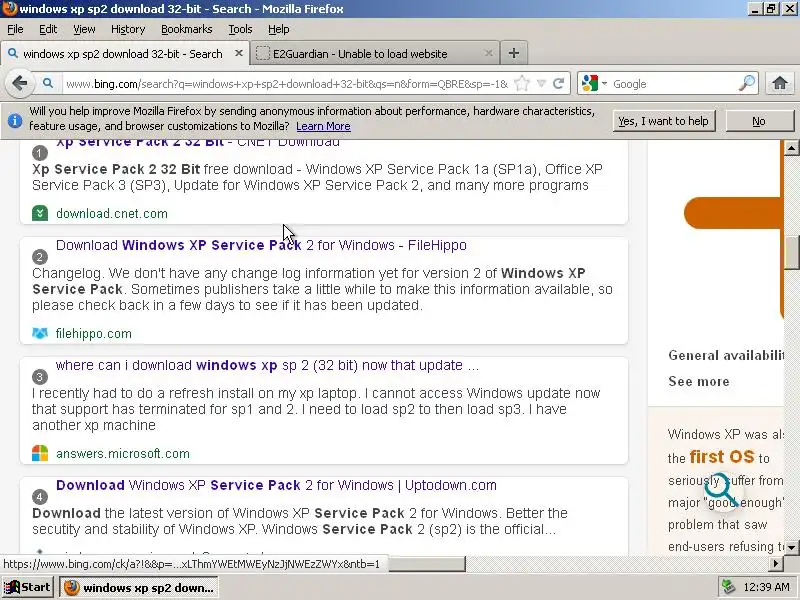The height and width of the screenshot is (600, 800).
Task: Open the Learn More link
Action: click(323, 126)
